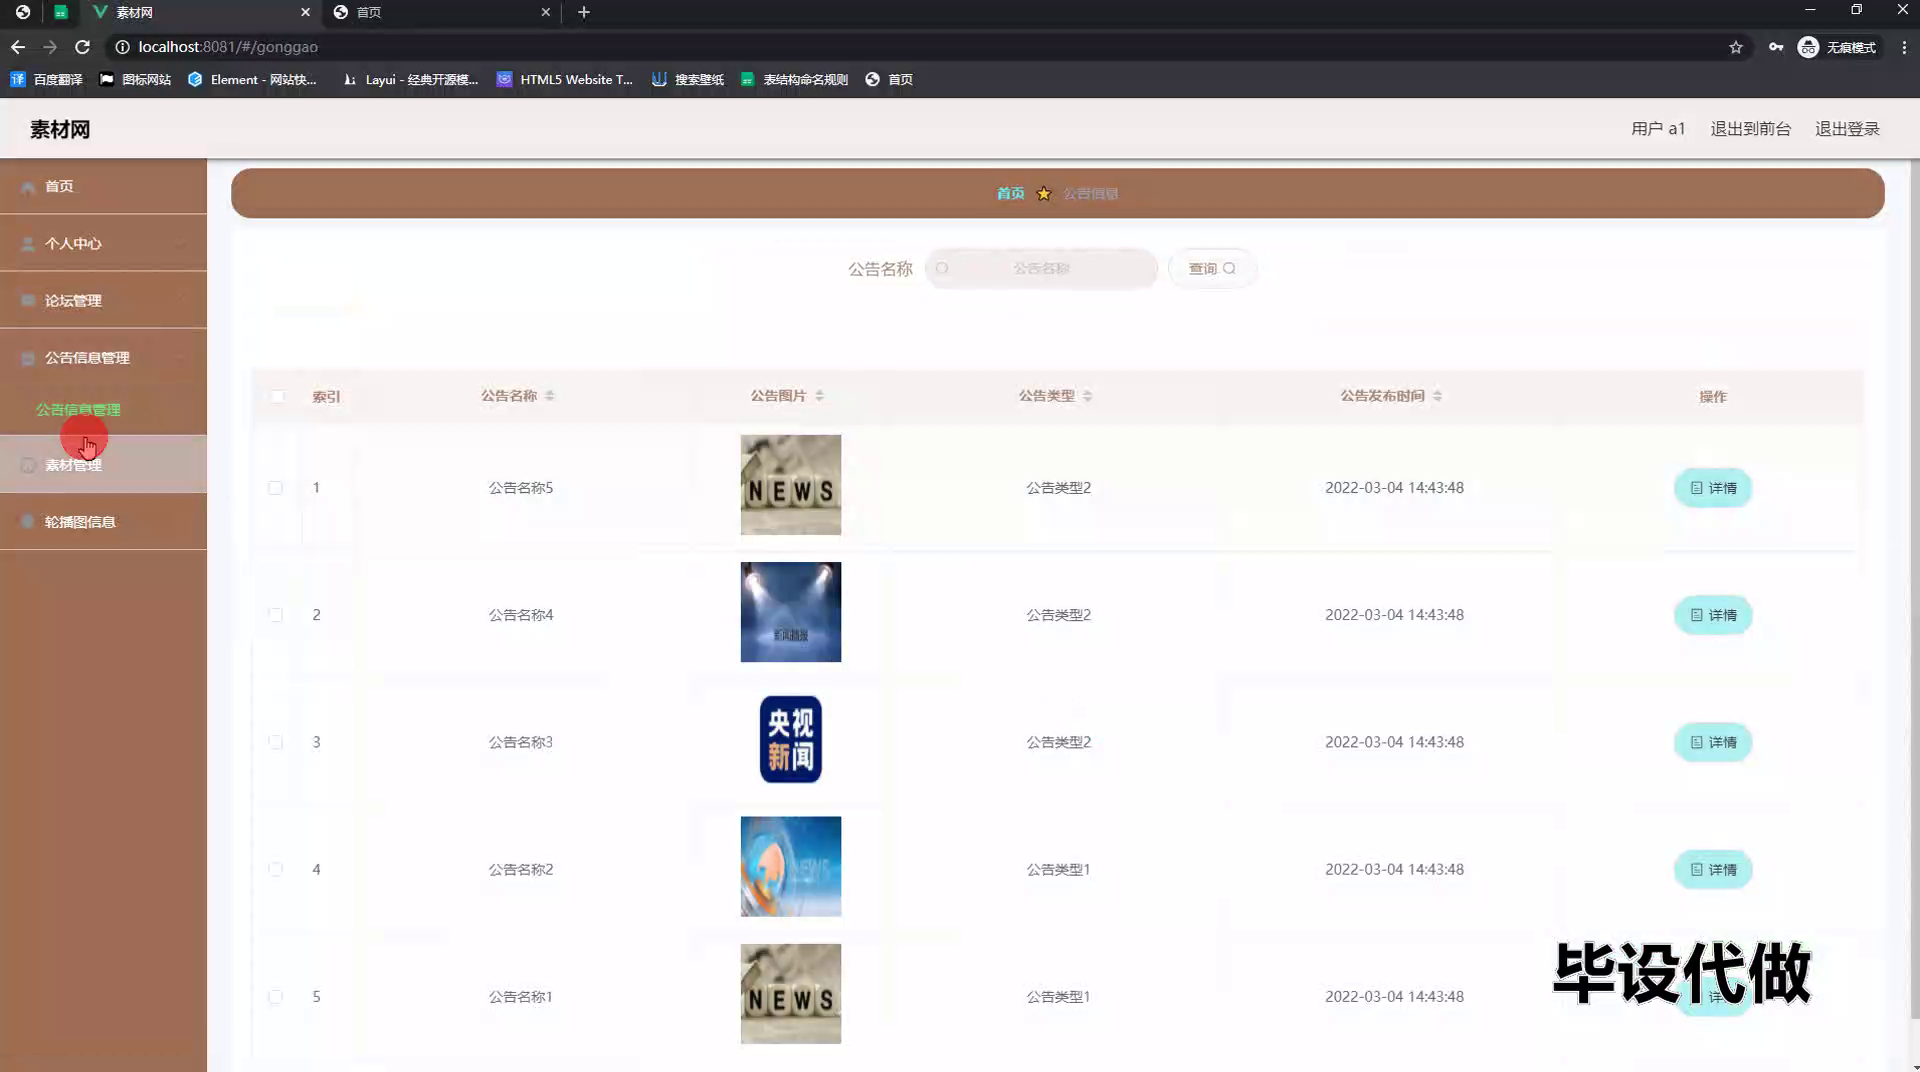Open 首页 in sidebar menu
Screen dimensions: 1920x1072
[103, 186]
